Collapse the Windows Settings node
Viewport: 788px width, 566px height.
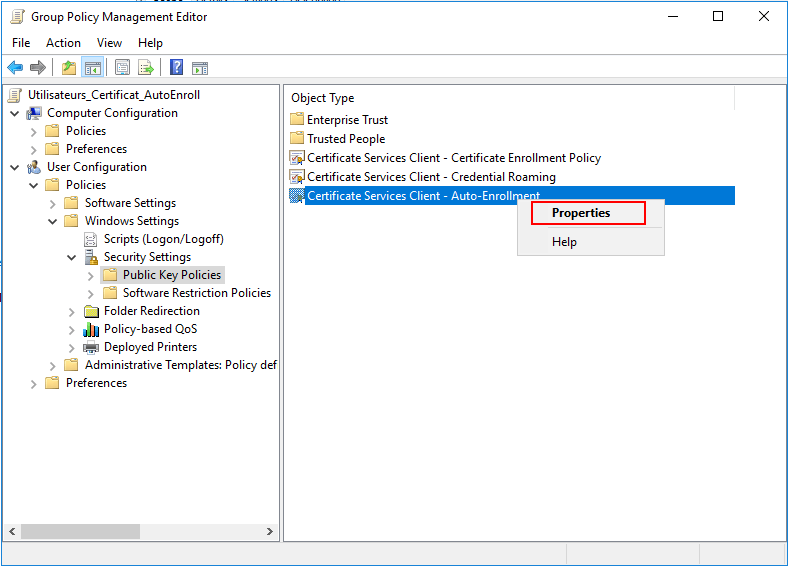pyautogui.click(x=53, y=221)
